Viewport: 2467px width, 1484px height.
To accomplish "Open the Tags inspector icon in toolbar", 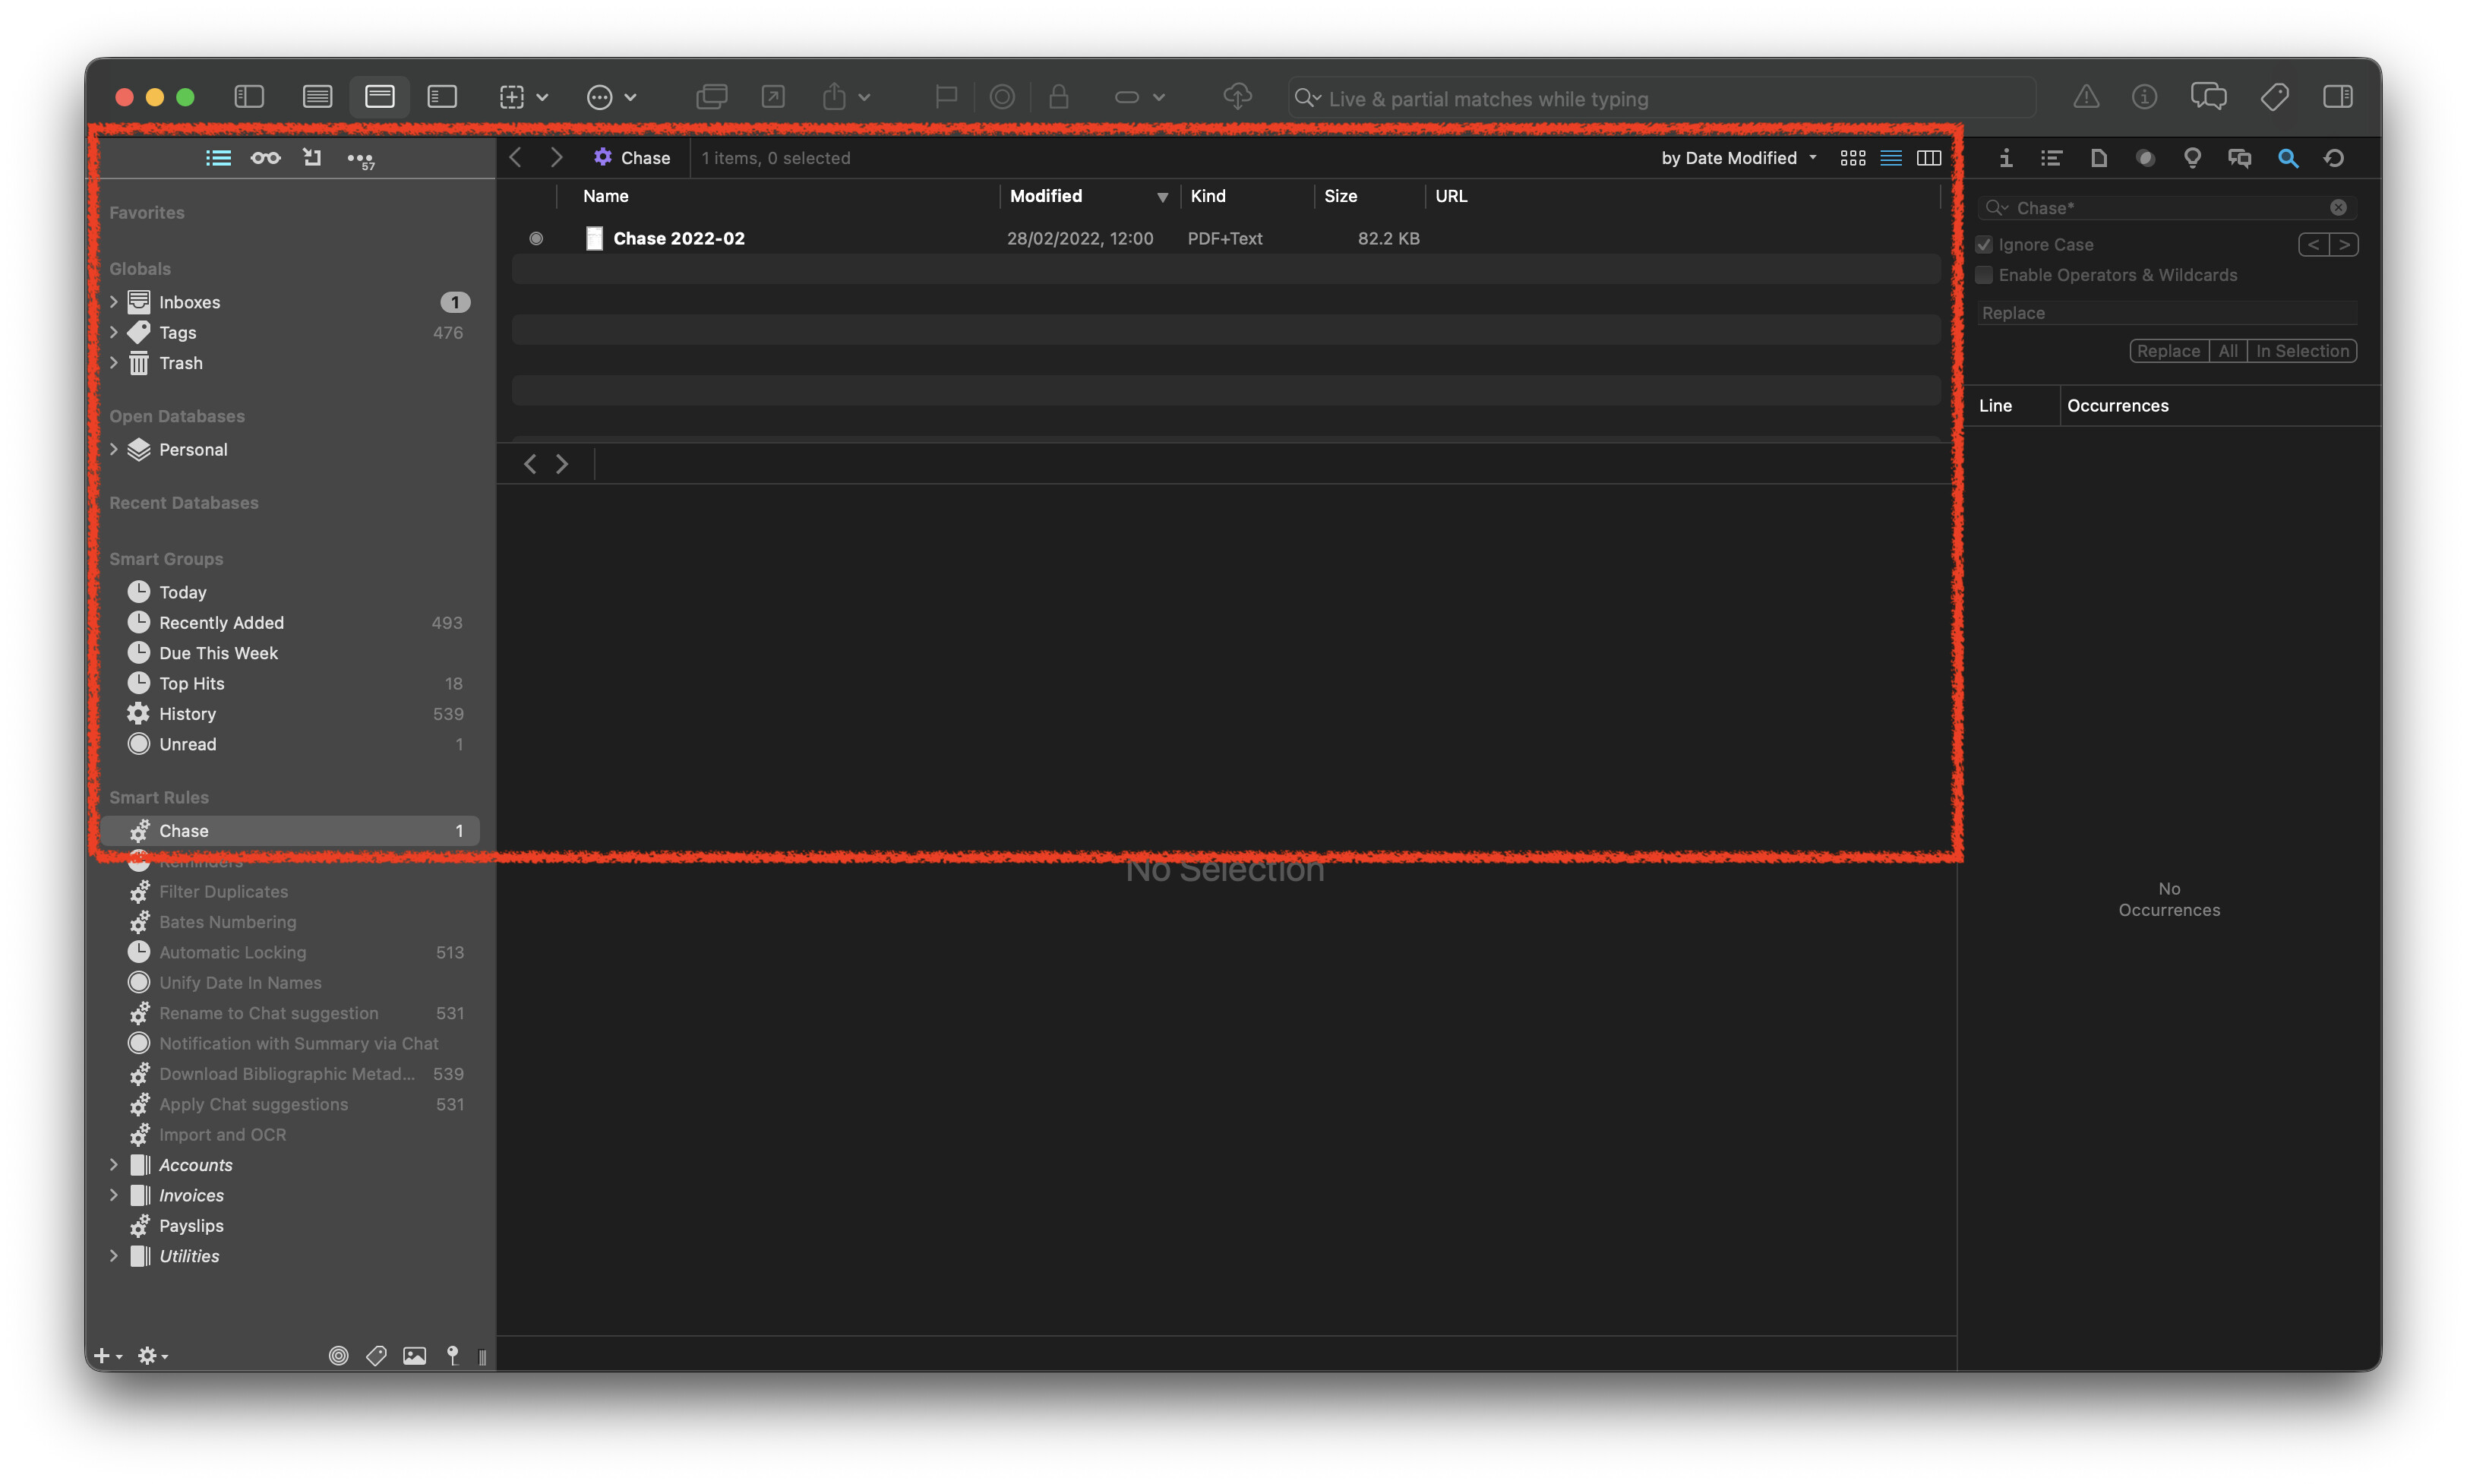I will point(2273,97).
